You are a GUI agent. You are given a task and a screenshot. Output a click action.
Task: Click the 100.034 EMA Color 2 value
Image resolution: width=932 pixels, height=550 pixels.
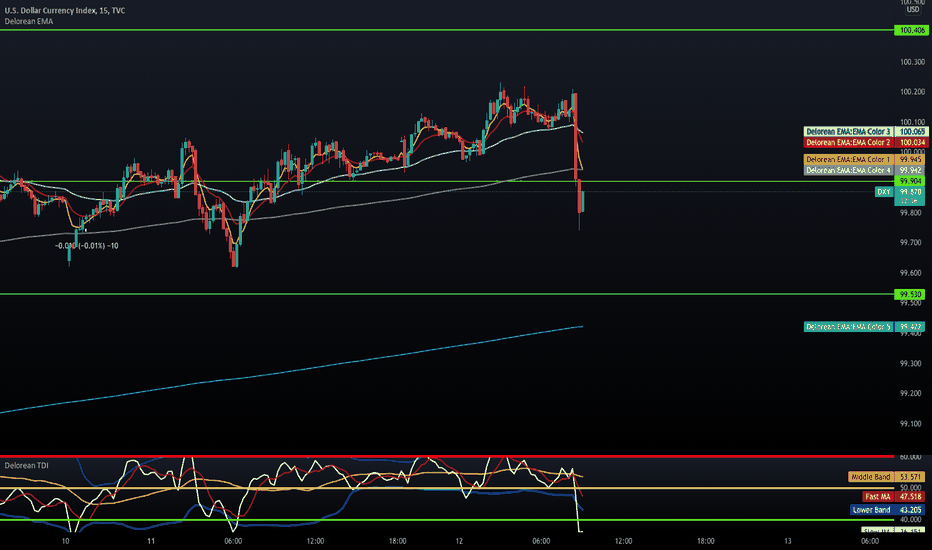[x=912, y=142]
